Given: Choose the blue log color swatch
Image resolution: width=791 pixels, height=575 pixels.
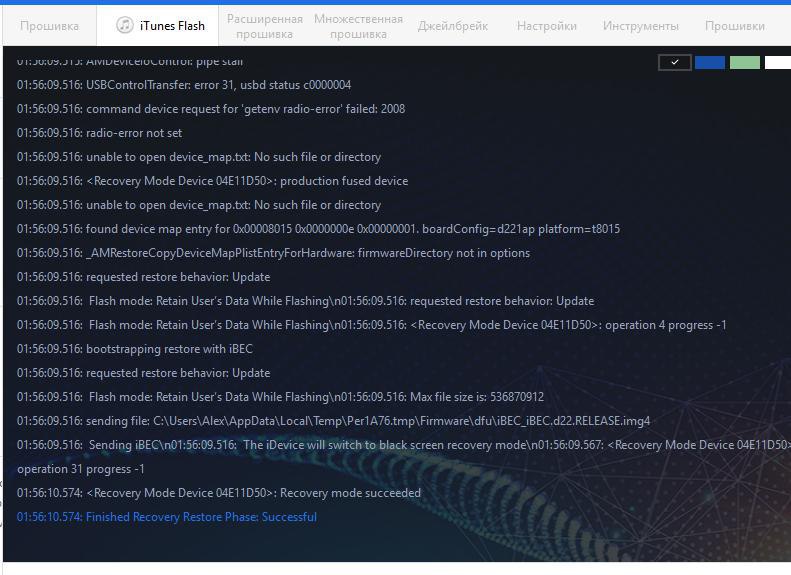Looking at the screenshot, I should click(710, 62).
